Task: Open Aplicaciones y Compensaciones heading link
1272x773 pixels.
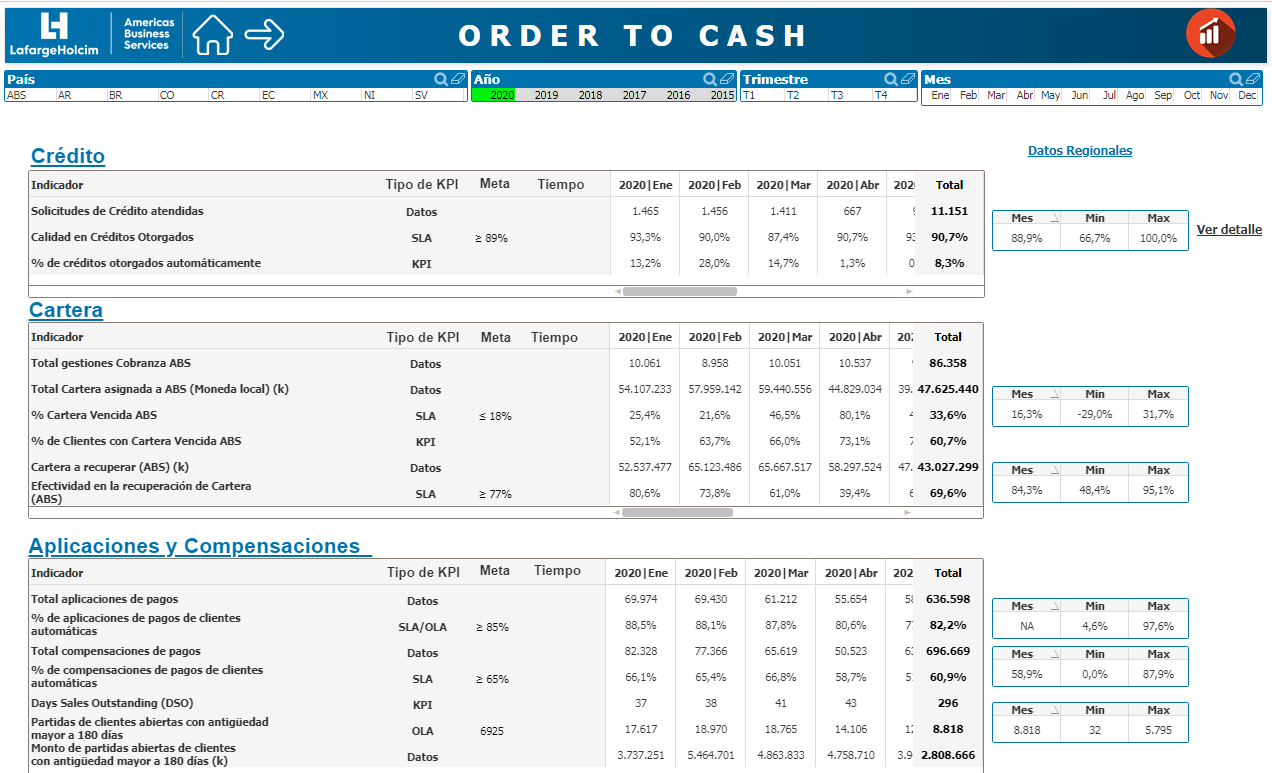Action: (200, 546)
